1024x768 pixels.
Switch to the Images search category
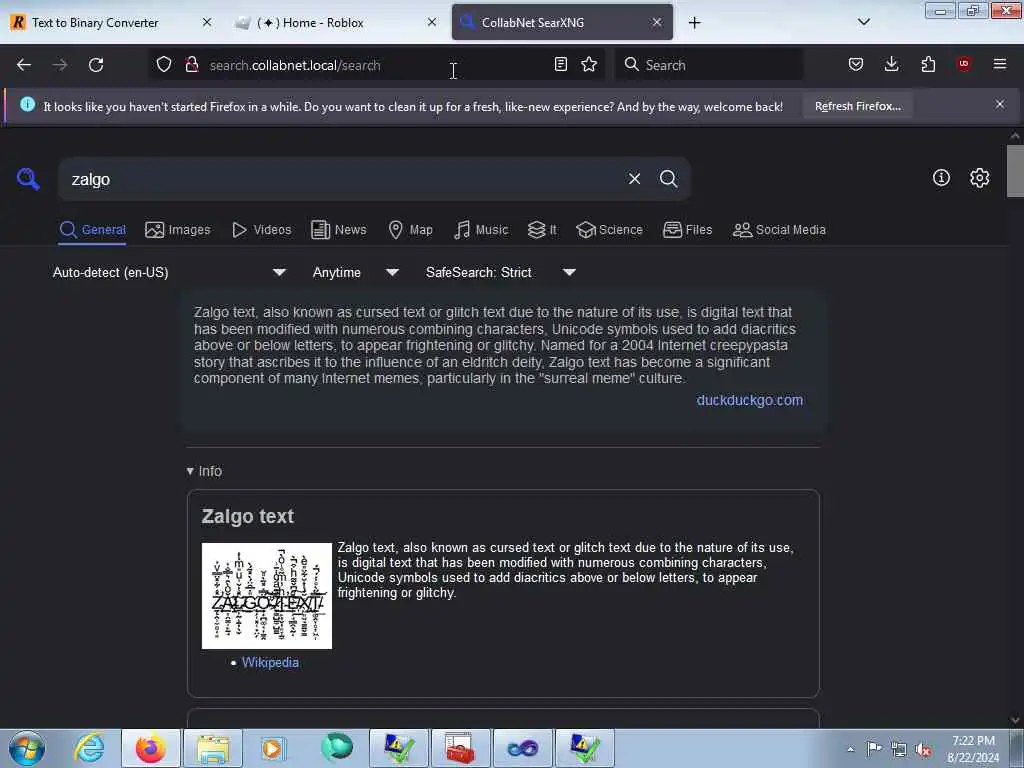tap(178, 230)
